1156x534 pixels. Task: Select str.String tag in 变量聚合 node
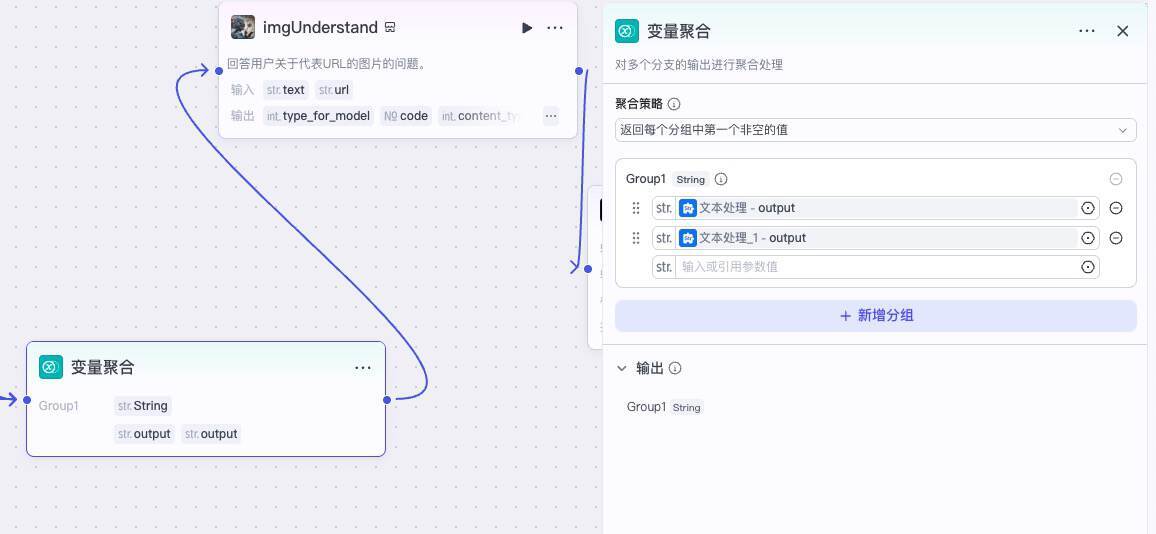[x=143, y=406]
